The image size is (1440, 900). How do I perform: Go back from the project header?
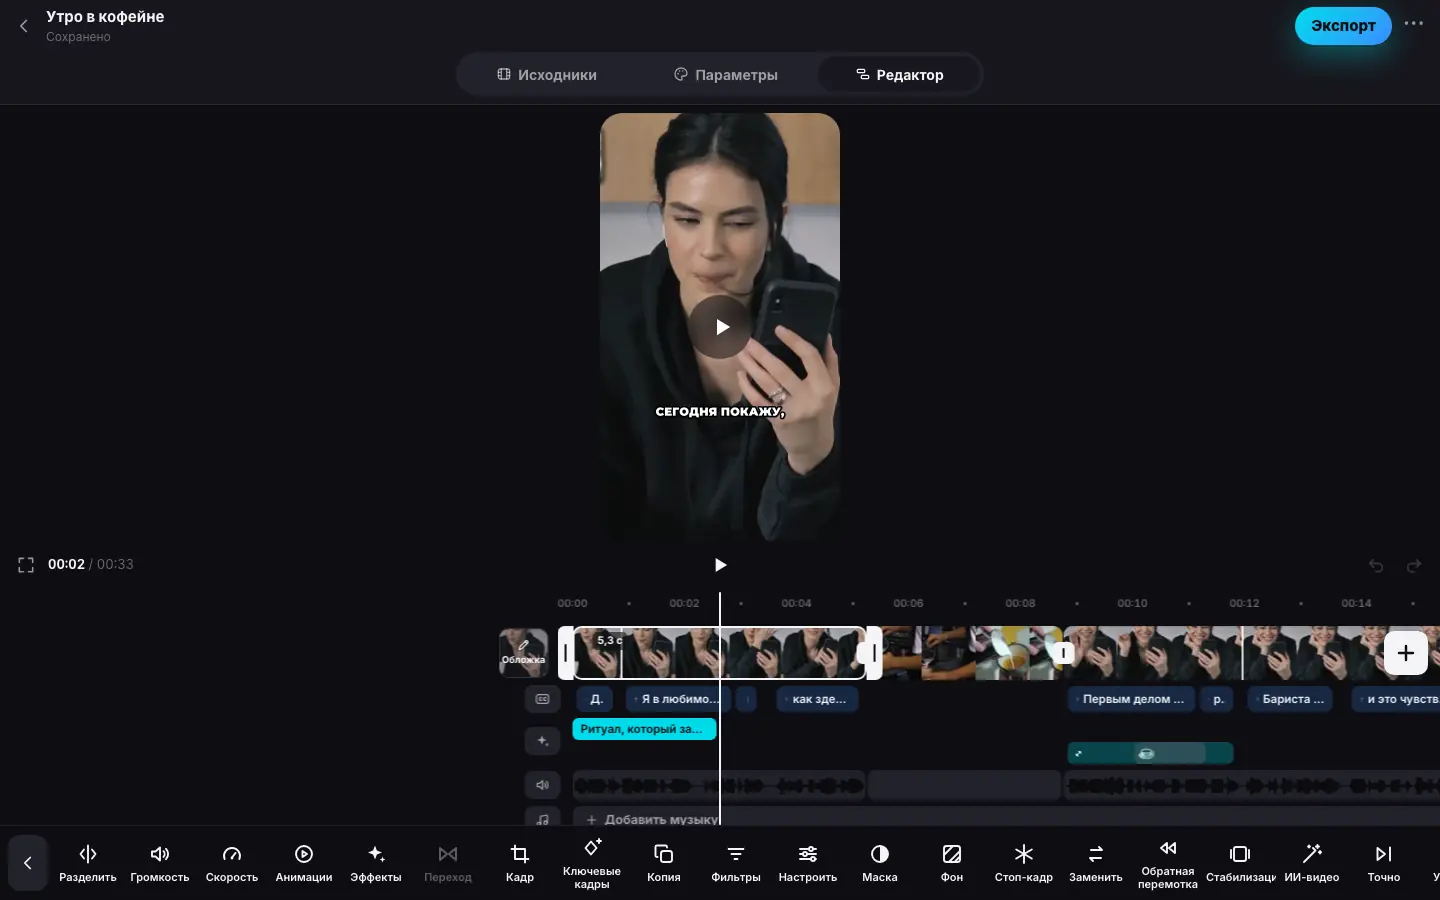click(24, 26)
